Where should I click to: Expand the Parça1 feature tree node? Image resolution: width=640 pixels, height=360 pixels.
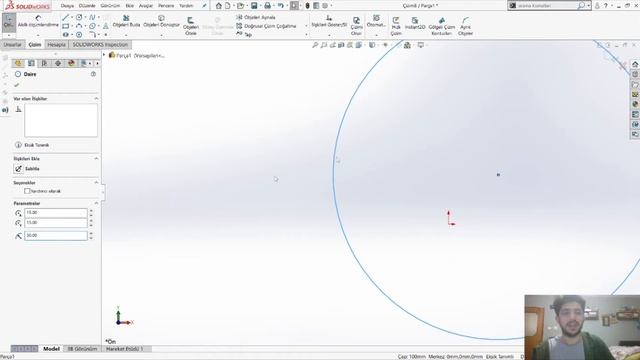pos(104,55)
